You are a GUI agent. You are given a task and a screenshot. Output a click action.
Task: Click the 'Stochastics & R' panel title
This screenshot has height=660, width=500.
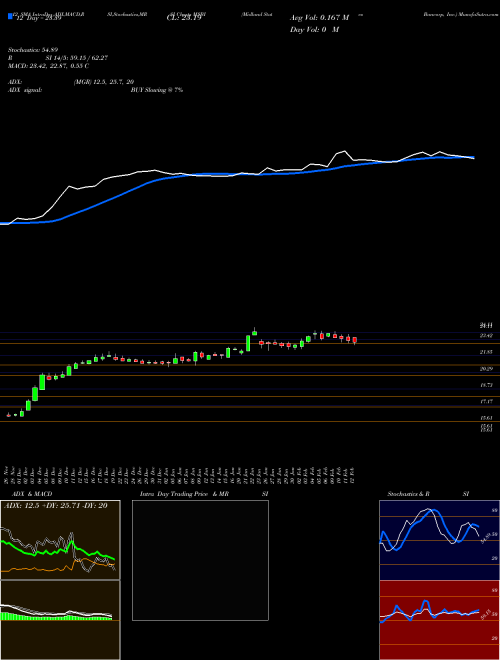[x=410, y=494]
